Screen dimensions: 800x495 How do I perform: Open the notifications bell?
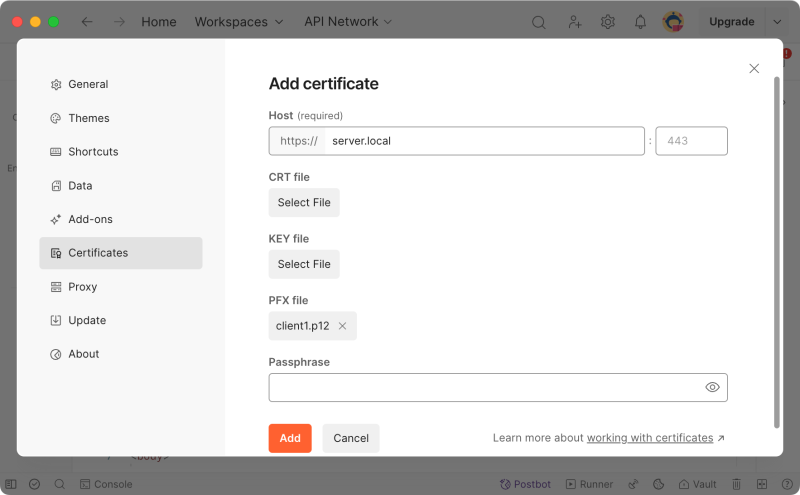click(x=640, y=22)
